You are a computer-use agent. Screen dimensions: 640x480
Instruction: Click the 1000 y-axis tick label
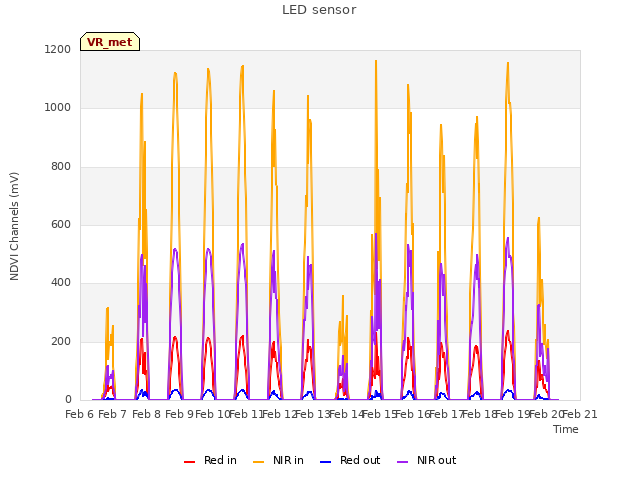[x=58, y=108]
